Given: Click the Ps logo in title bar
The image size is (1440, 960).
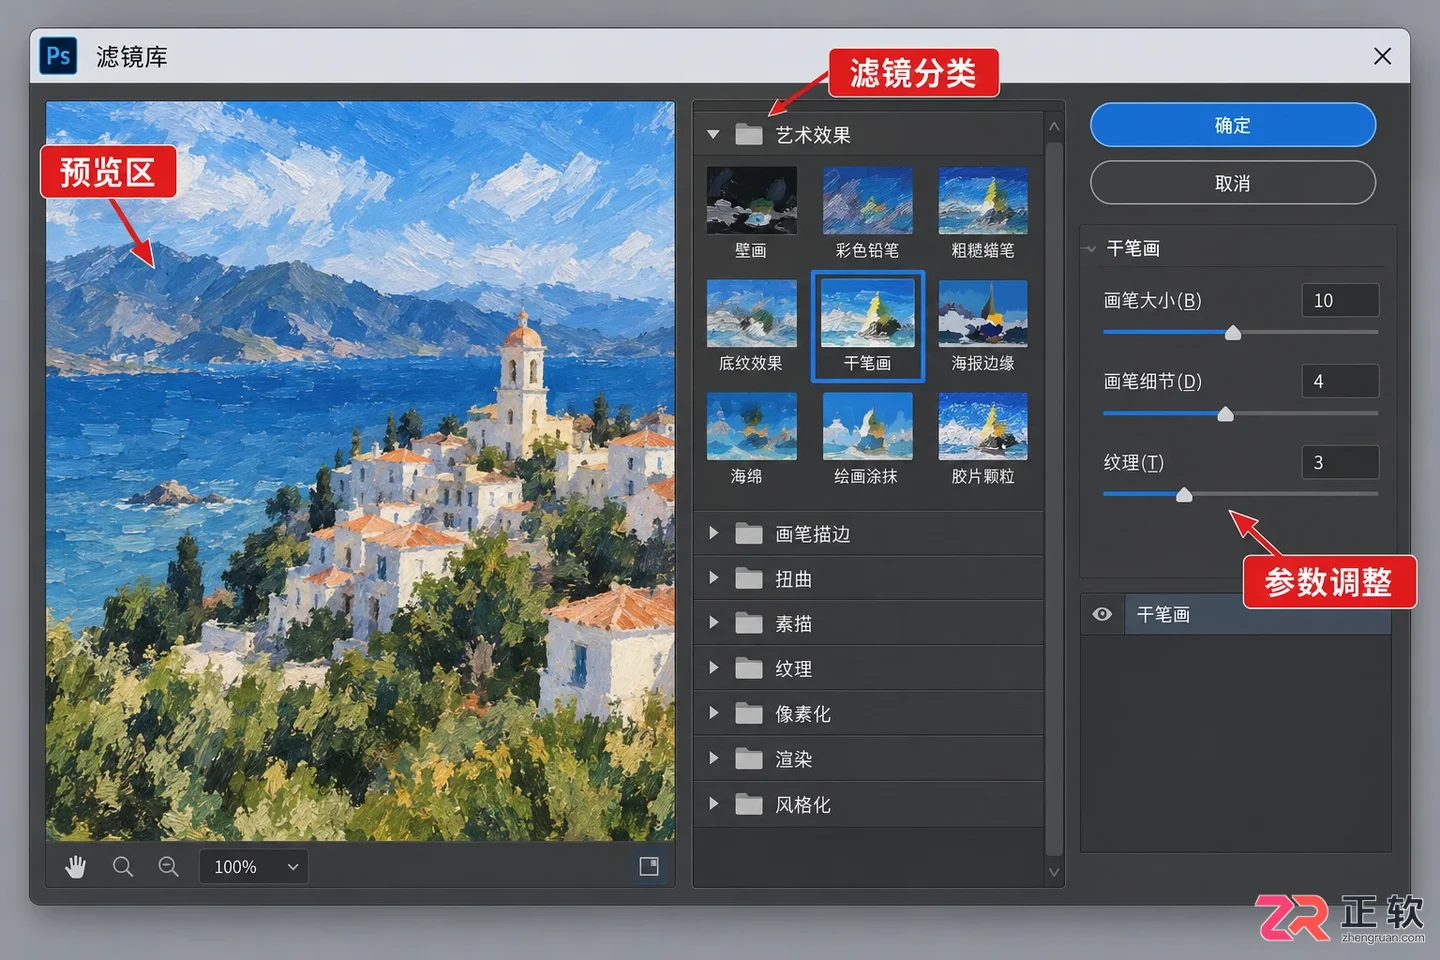Looking at the screenshot, I should (59, 55).
